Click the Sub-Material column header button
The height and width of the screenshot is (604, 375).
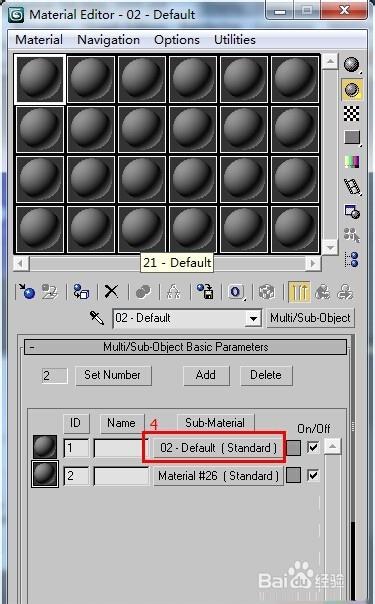click(x=215, y=423)
